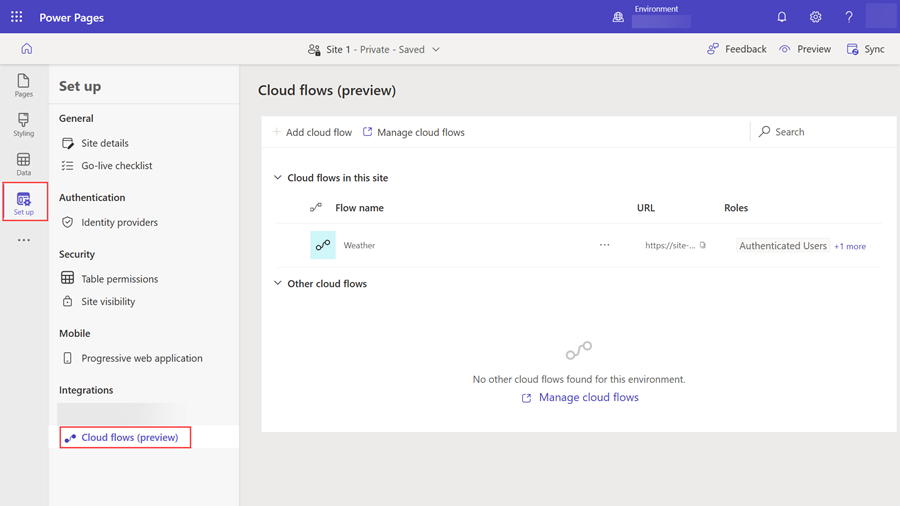Open the Pages workspace
Screen dimensions: 900x506
[24, 85]
